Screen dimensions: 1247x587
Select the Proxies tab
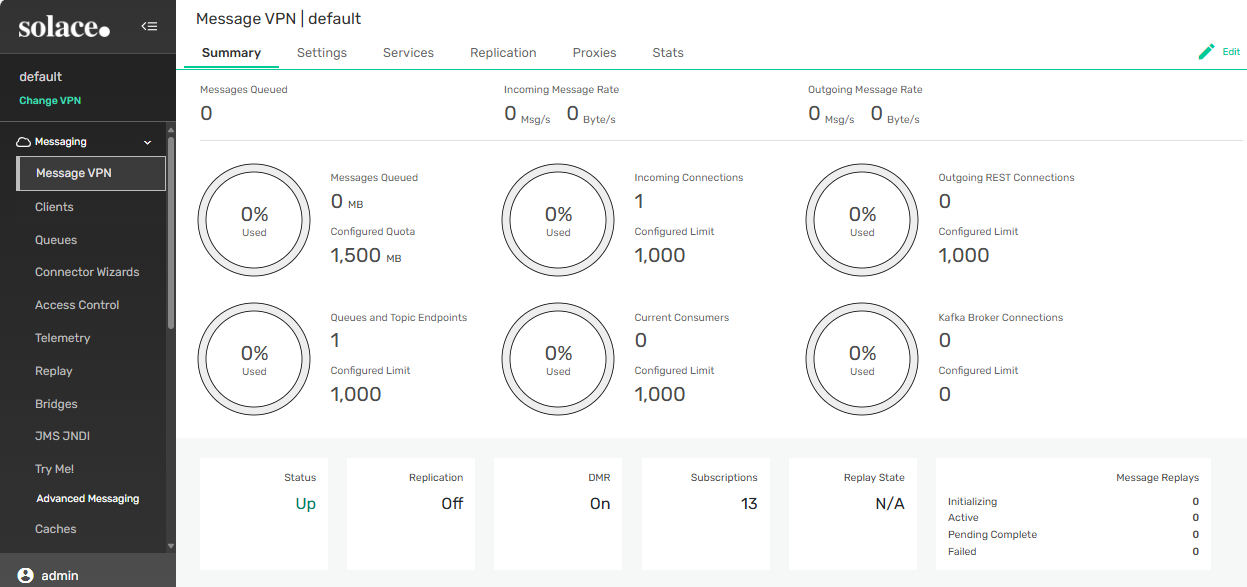pos(594,53)
